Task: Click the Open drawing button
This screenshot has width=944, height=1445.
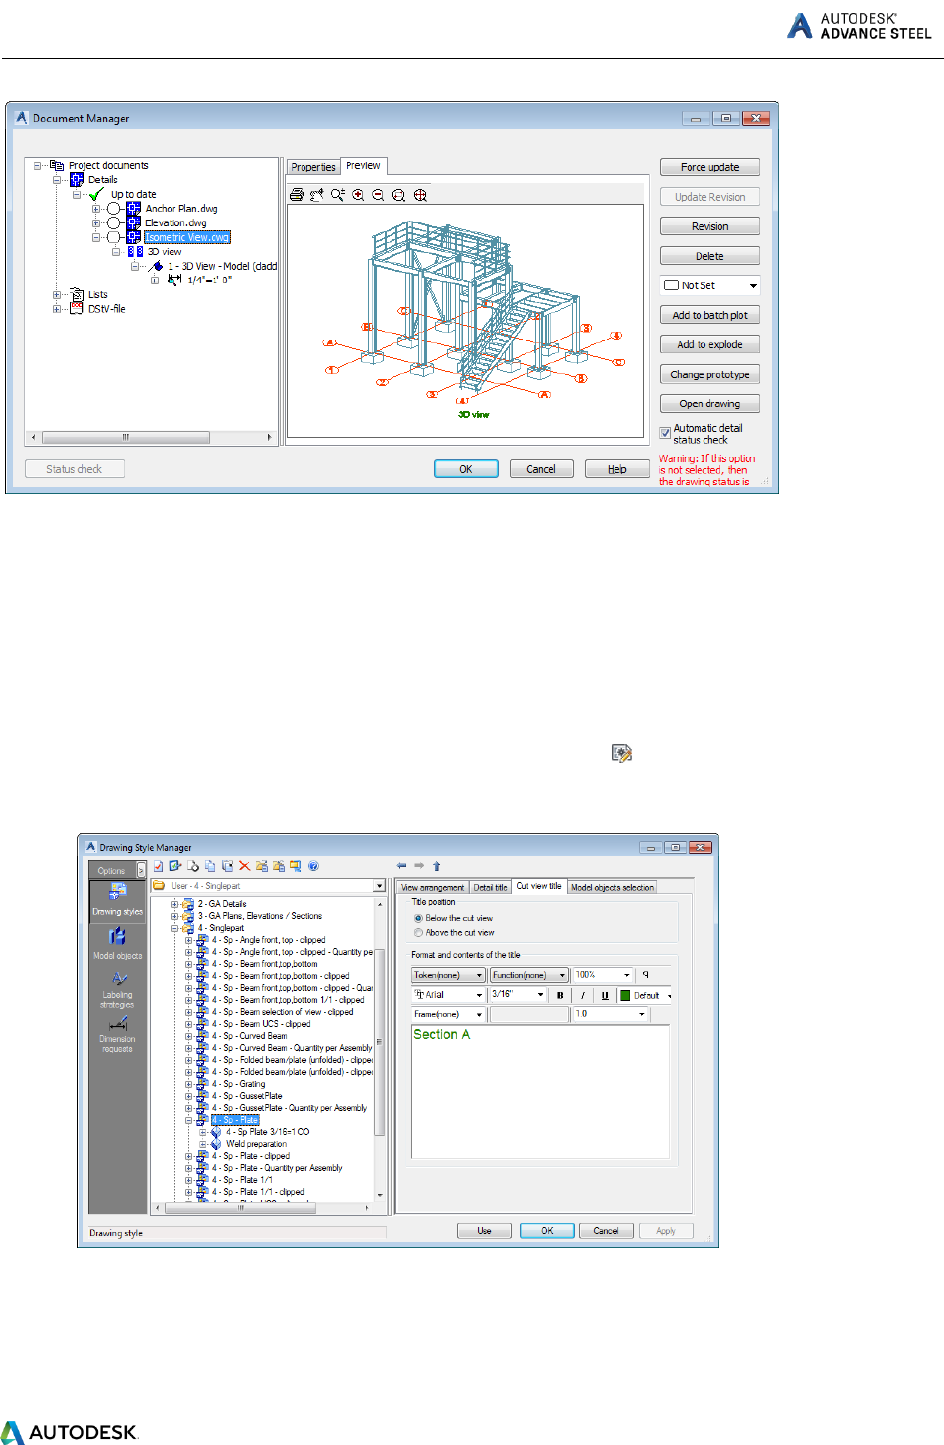Action: pos(710,404)
